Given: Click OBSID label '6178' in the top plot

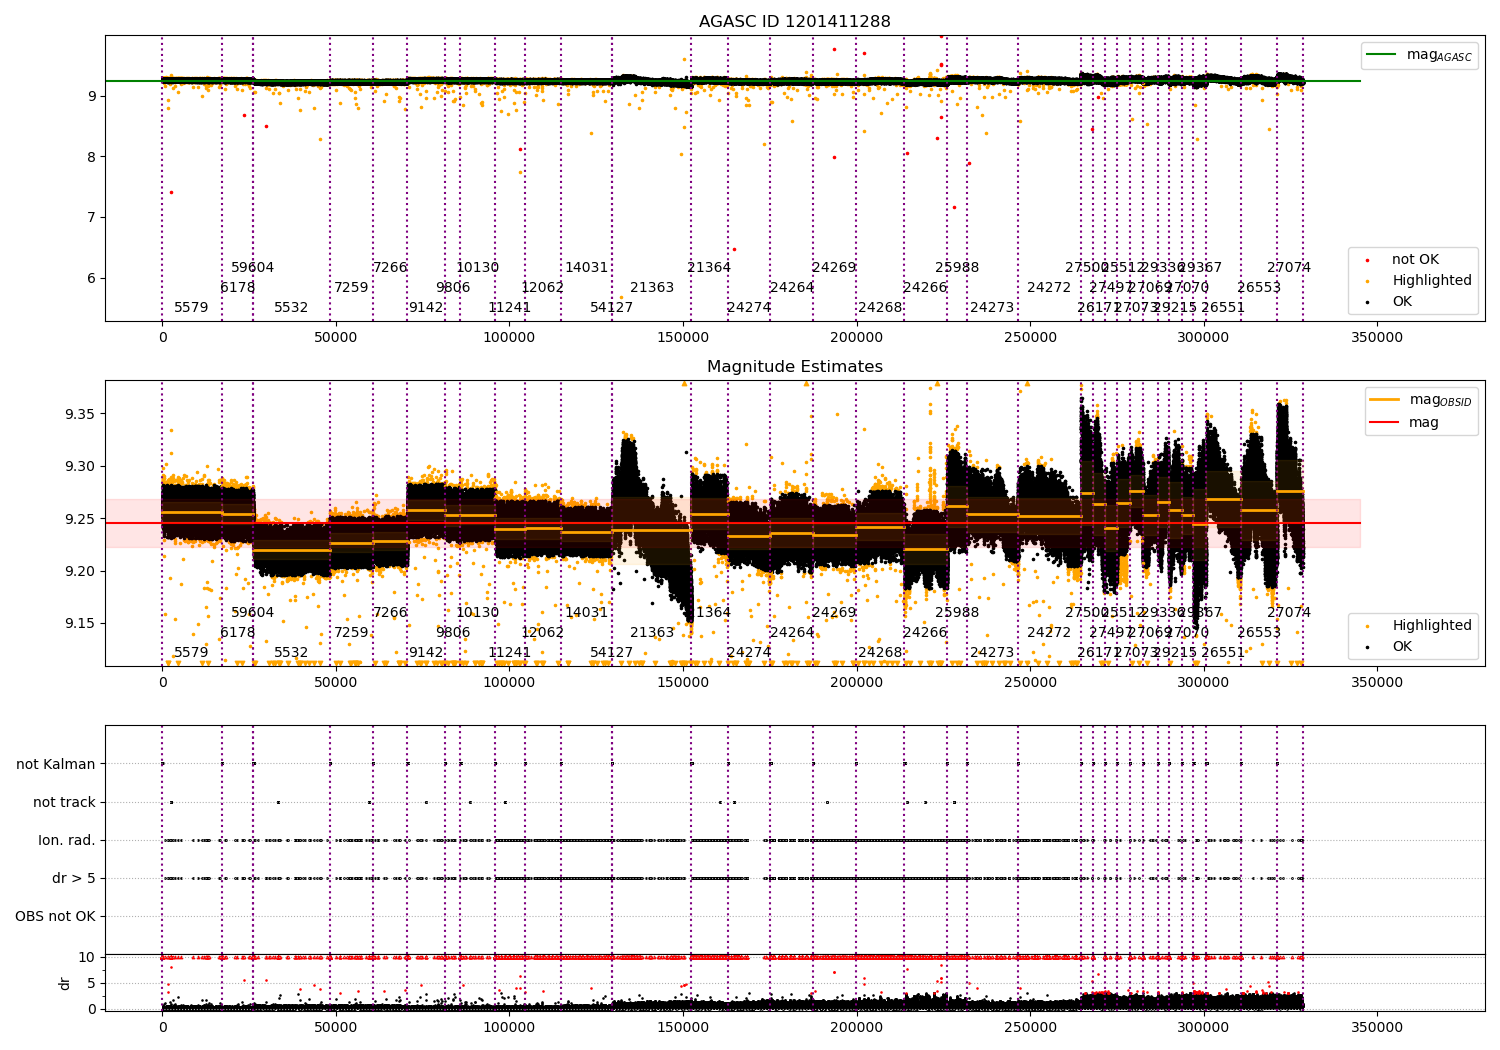Looking at the screenshot, I should [238, 288].
